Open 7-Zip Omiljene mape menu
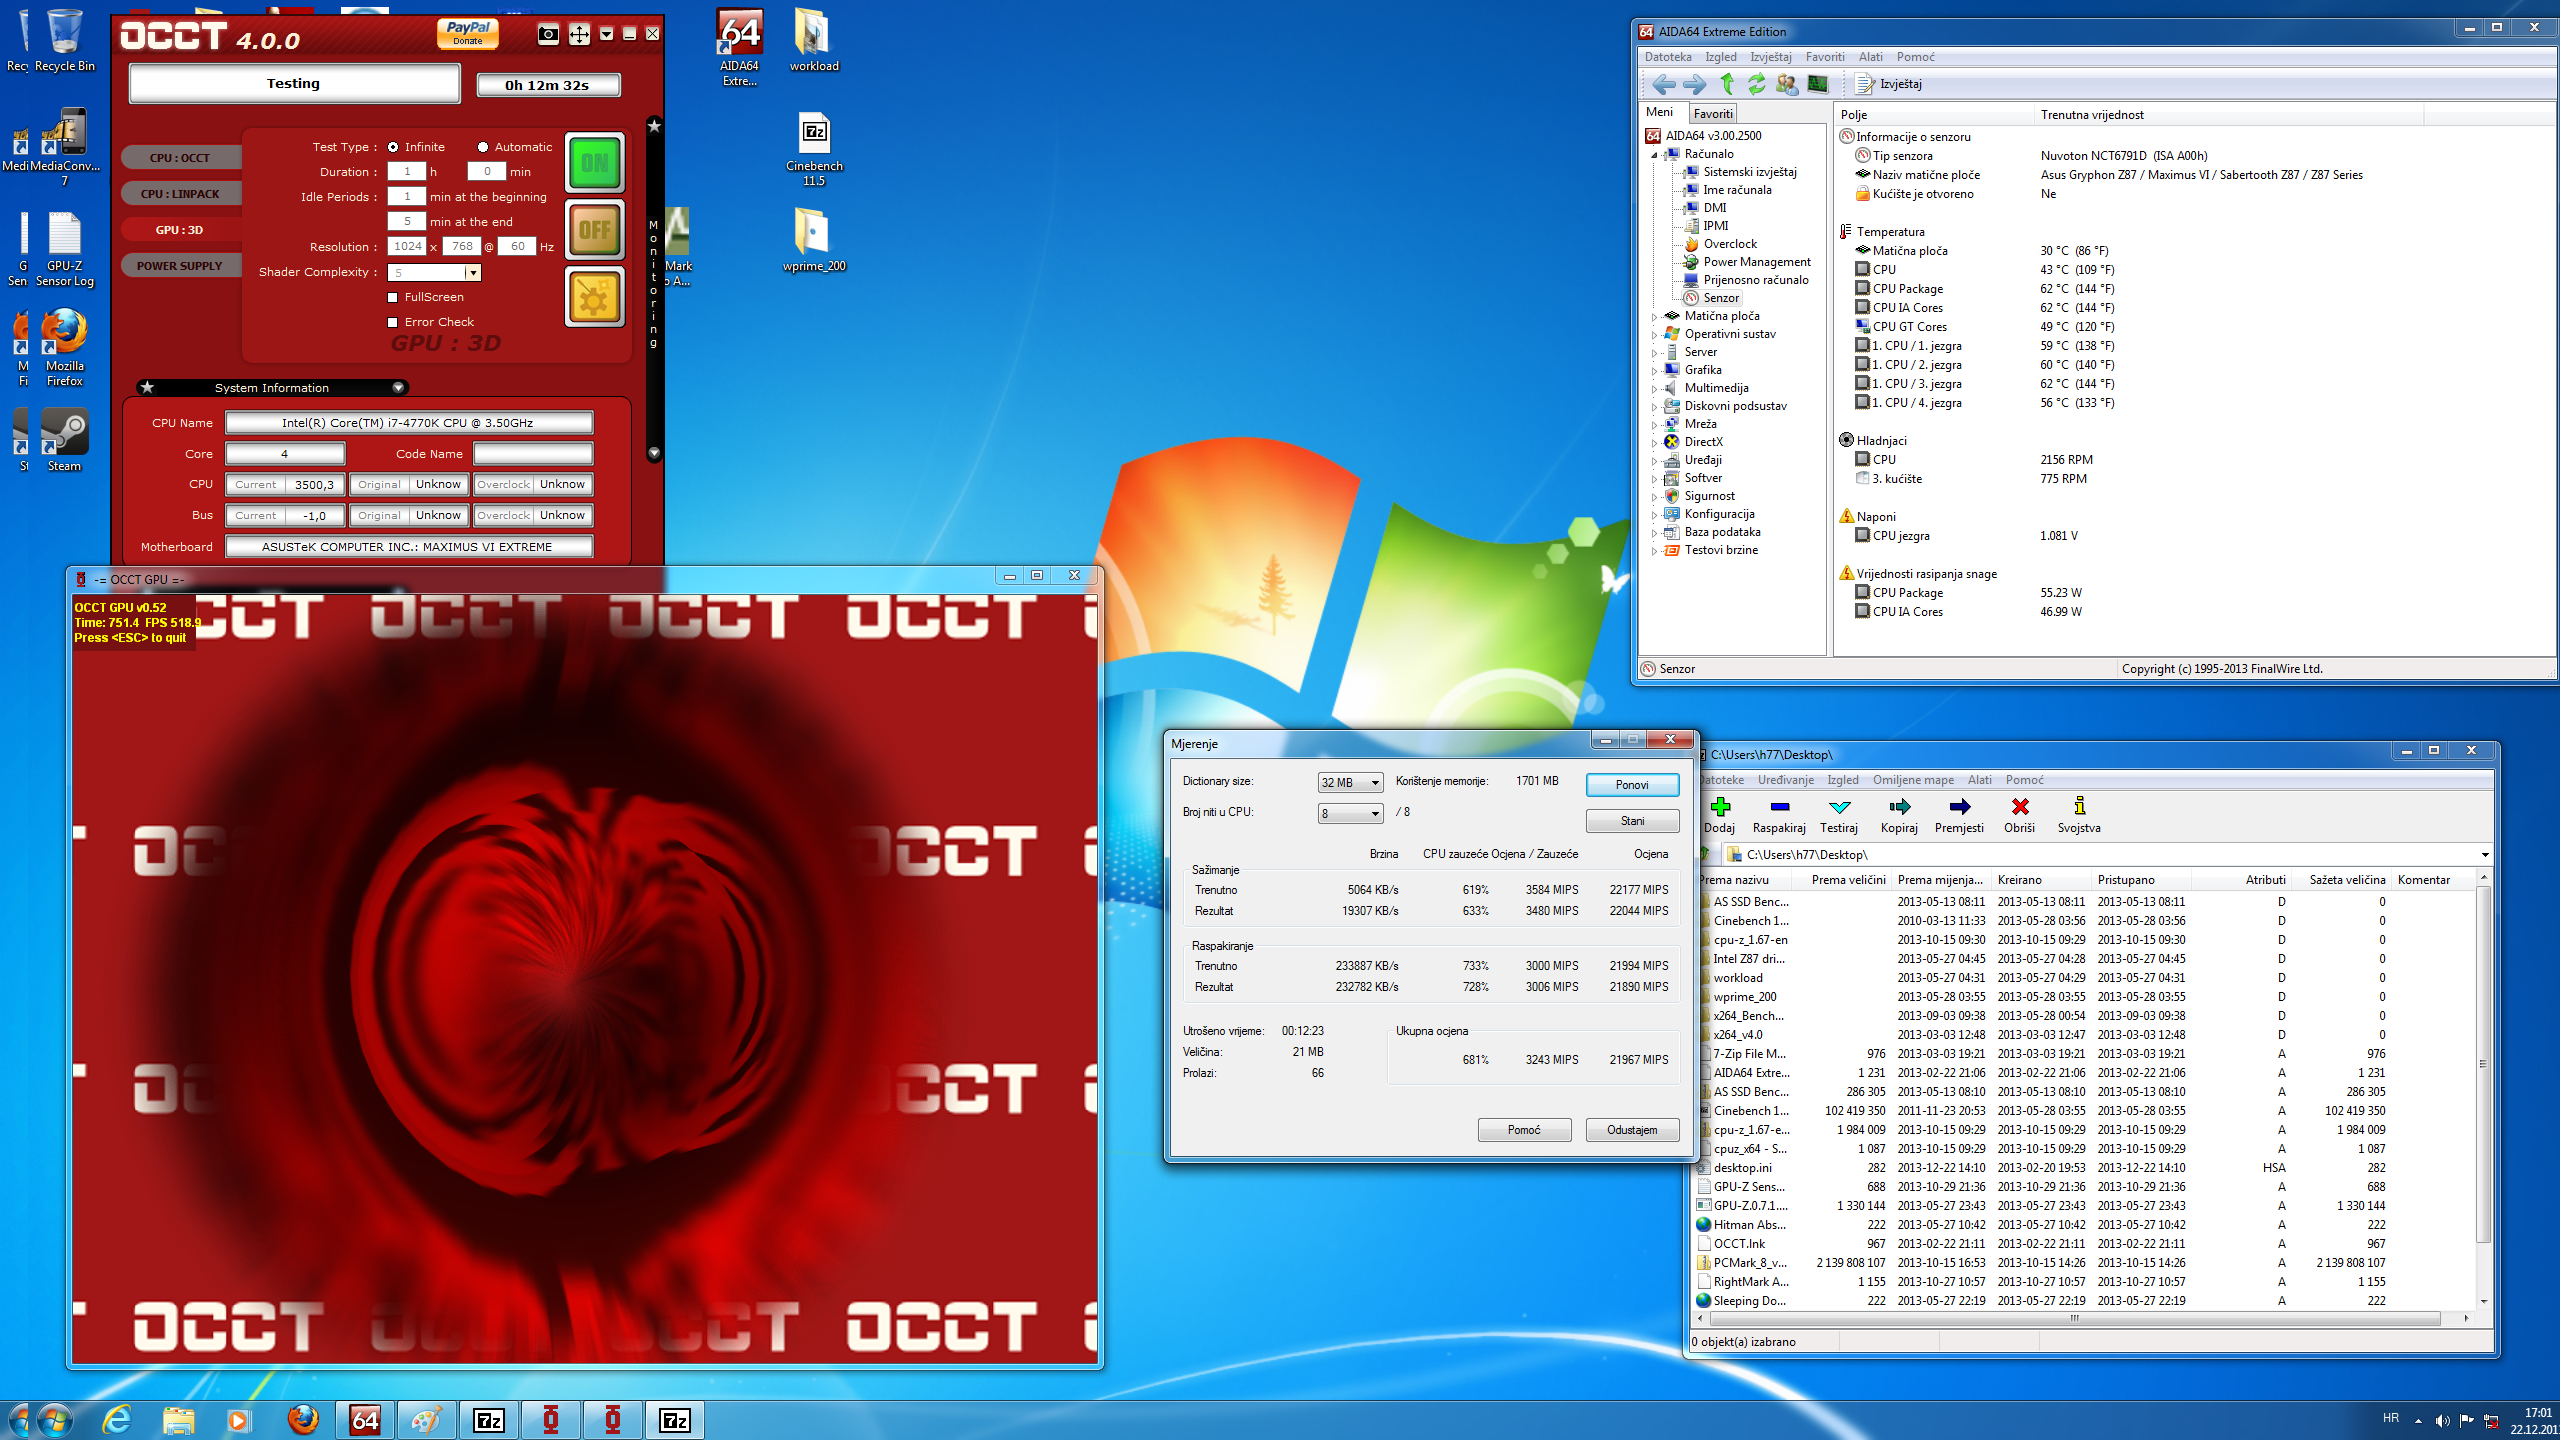2560x1440 pixels. coord(1913,780)
